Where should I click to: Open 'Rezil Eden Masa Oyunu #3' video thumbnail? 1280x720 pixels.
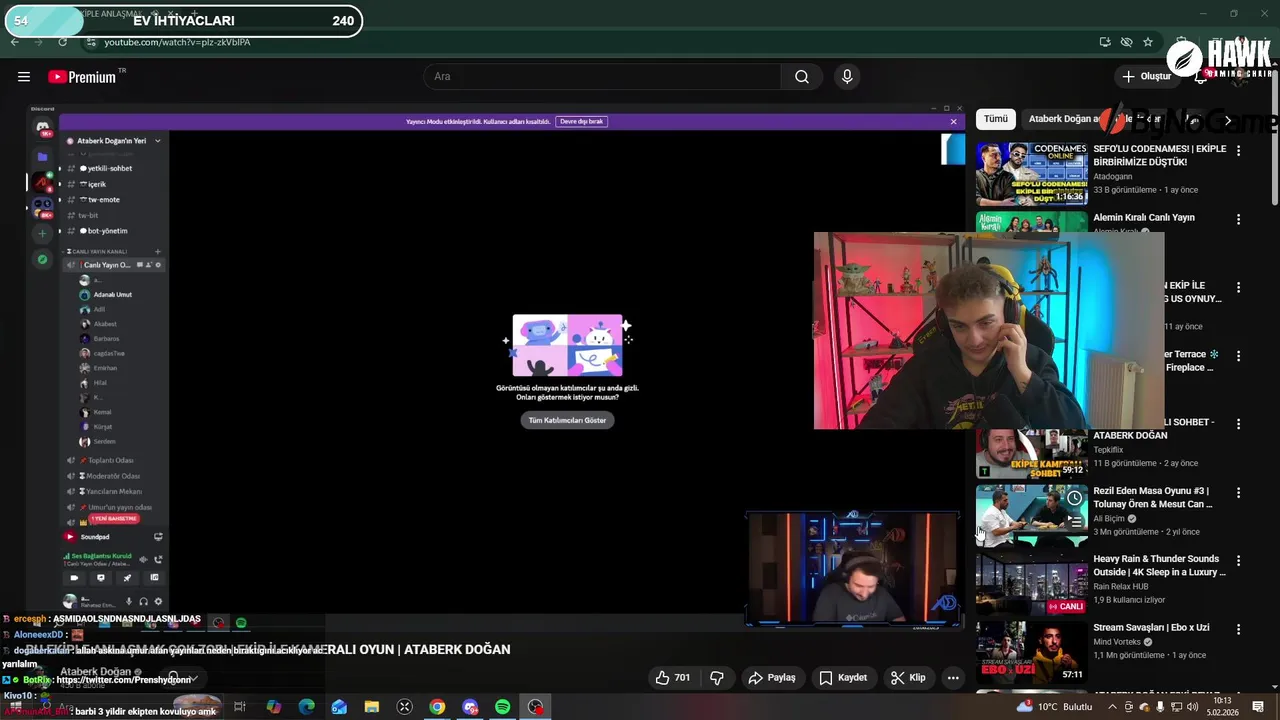1031,516
